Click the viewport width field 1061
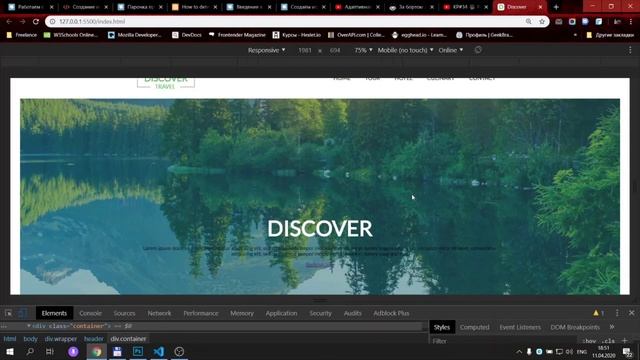This screenshot has height=360, width=640. coord(305,50)
